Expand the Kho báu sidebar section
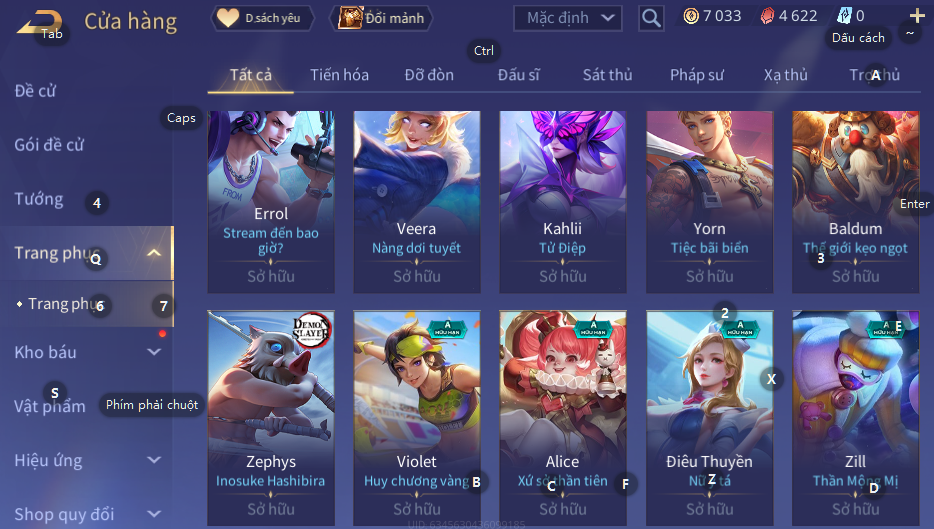The width and height of the screenshot is (934, 529). [154, 352]
